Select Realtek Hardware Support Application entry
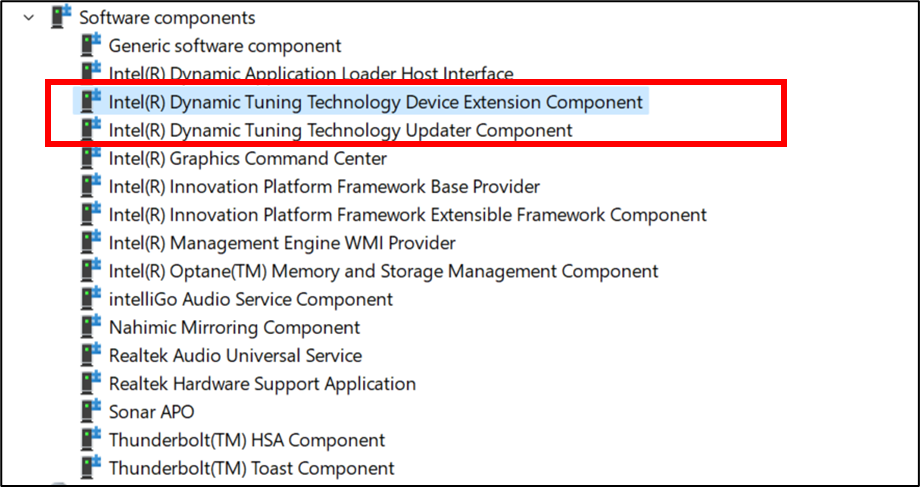Viewport: 920px width, 487px height. point(262,383)
